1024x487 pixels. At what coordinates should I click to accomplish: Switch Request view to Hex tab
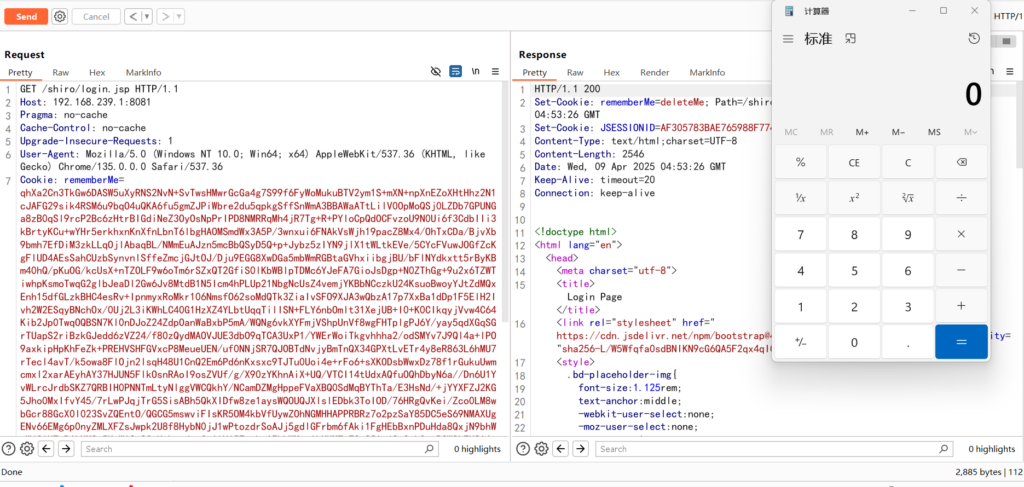click(x=97, y=73)
